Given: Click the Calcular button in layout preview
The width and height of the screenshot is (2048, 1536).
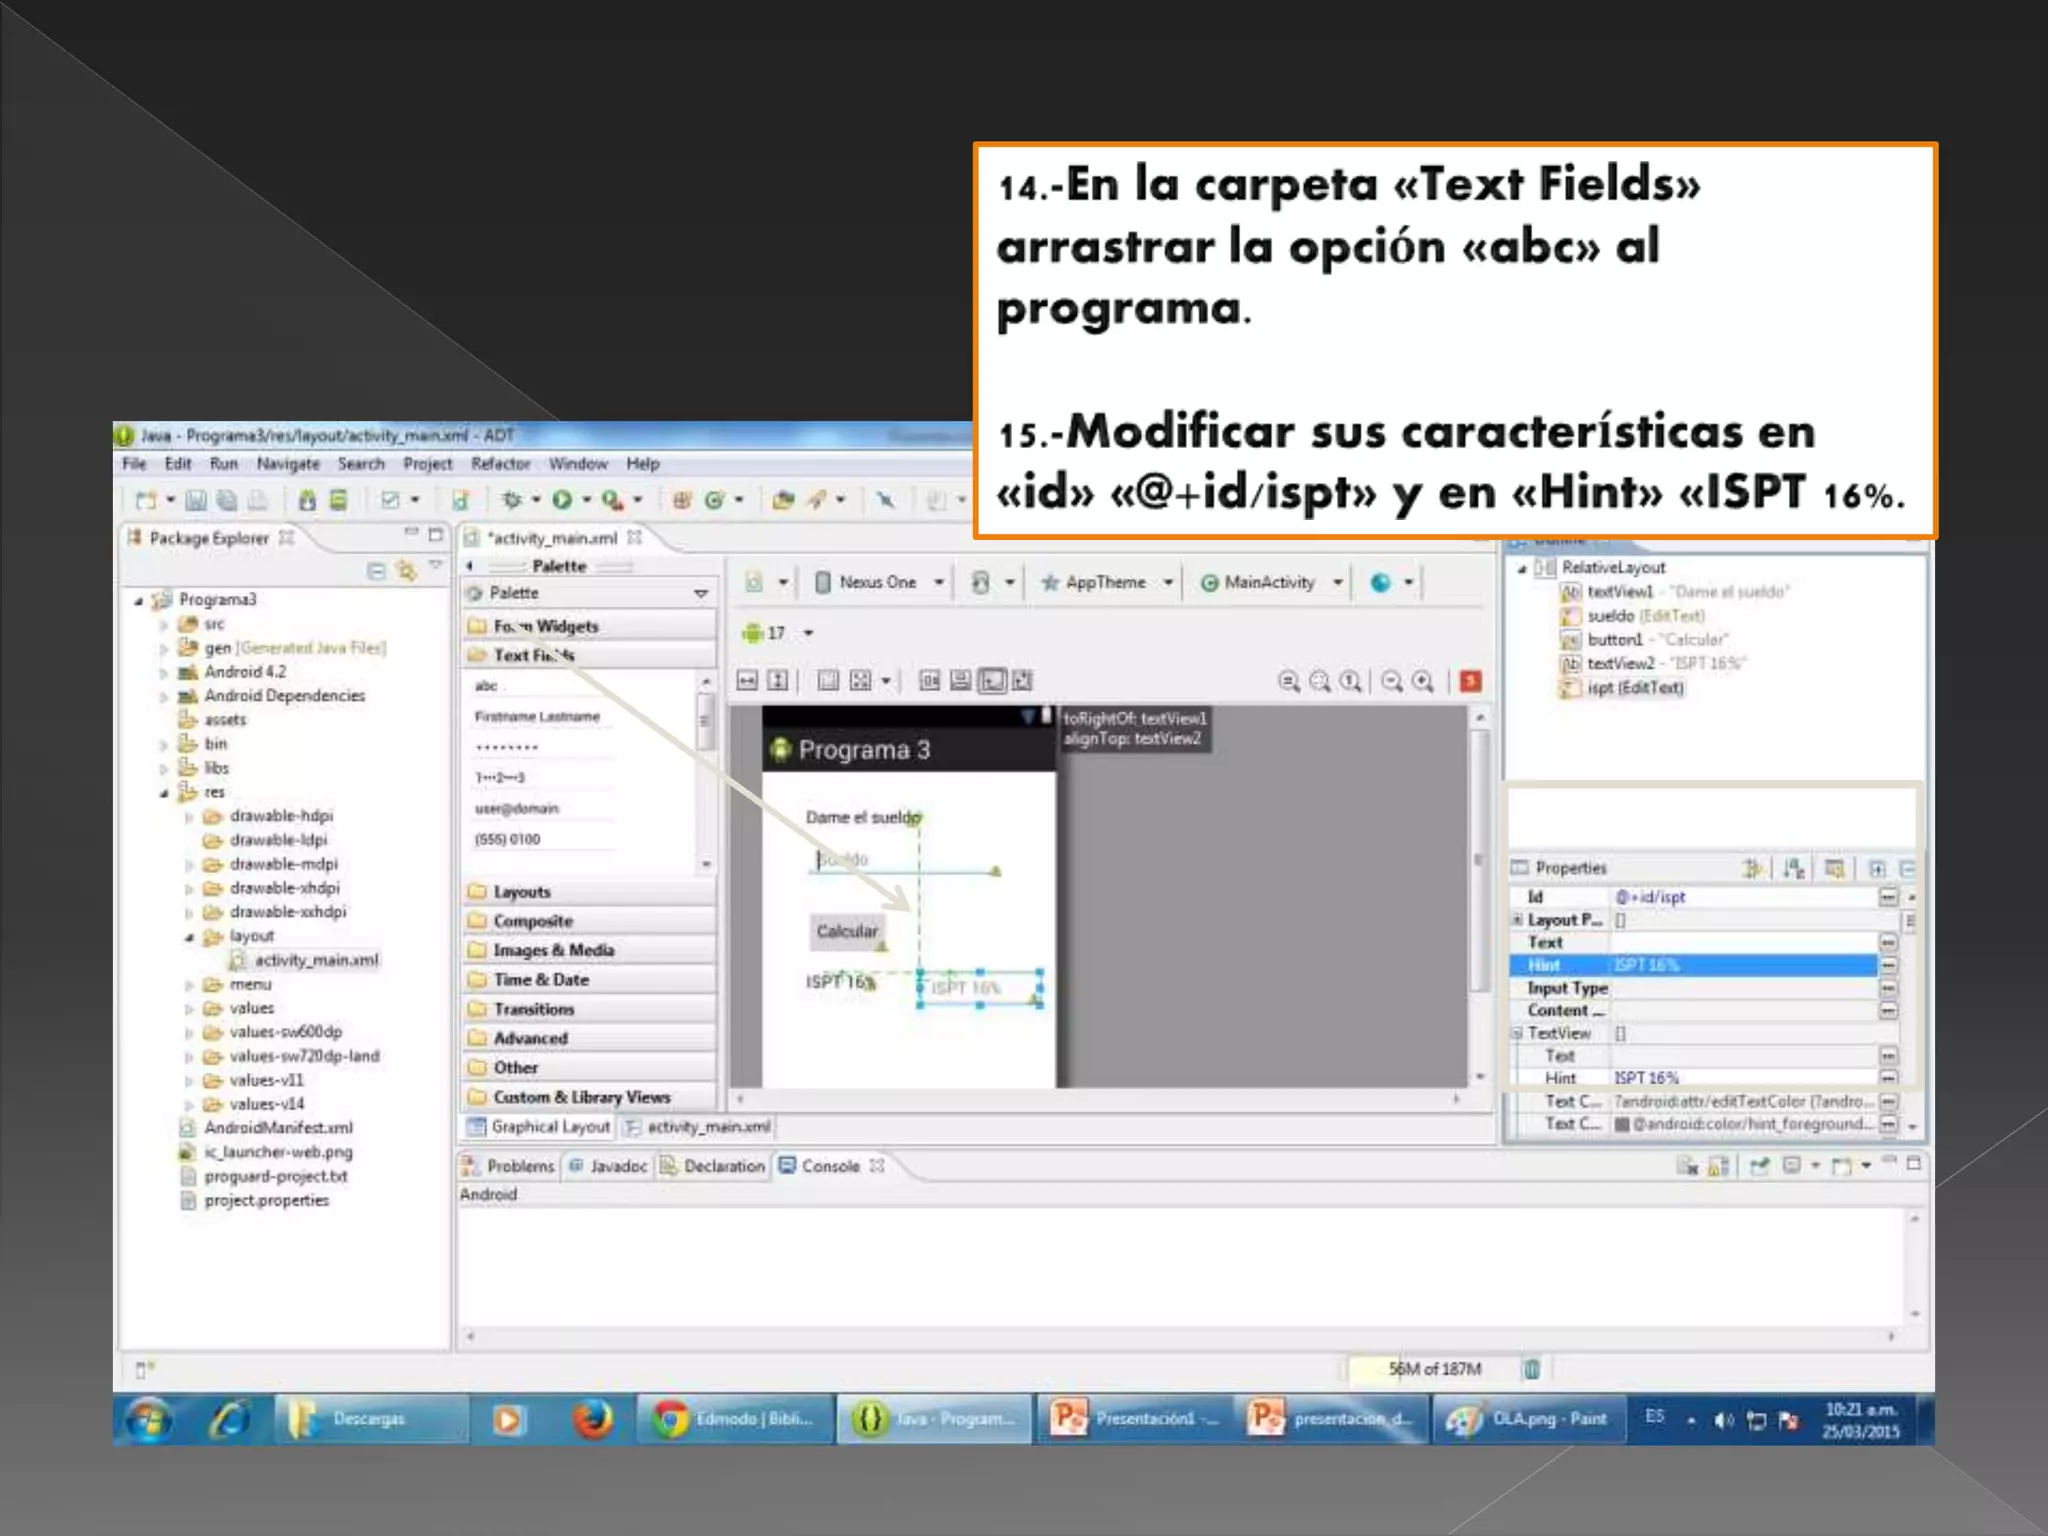Looking at the screenshot, I should click(x=847, y=931).
